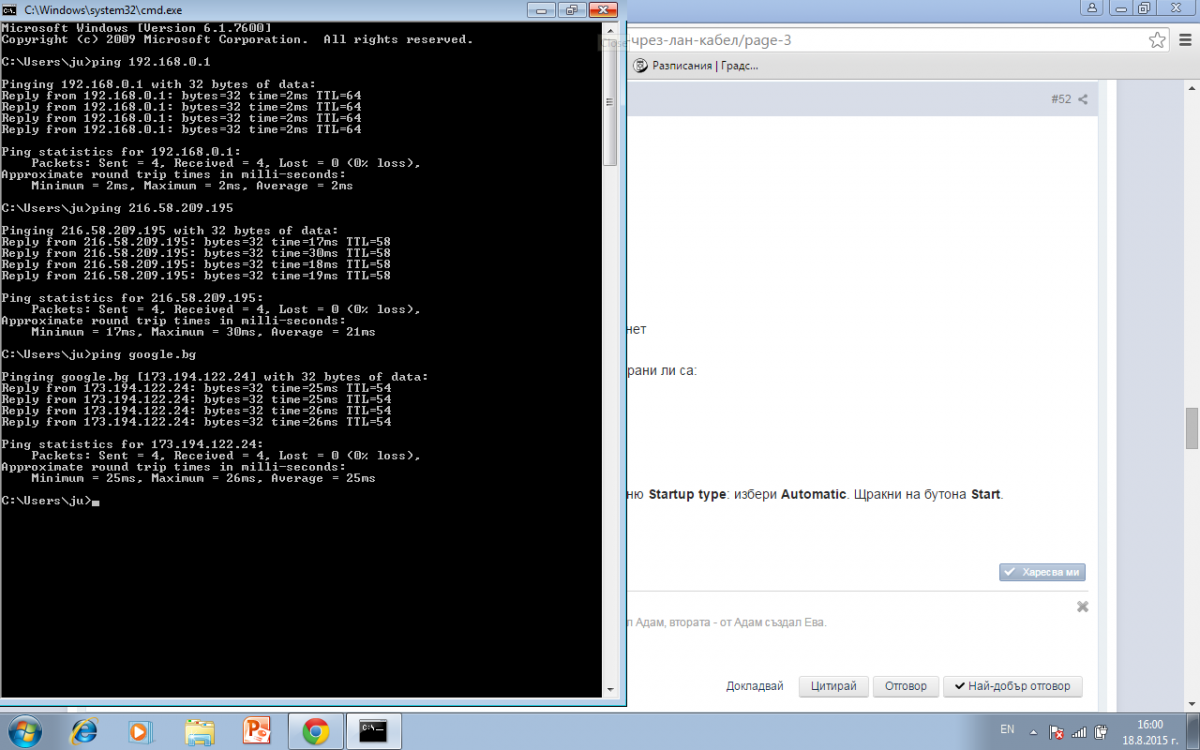Viewport: 1200px width, 750px height.
Task: Share post #52 via the share icon
Action: (1083, 99)
